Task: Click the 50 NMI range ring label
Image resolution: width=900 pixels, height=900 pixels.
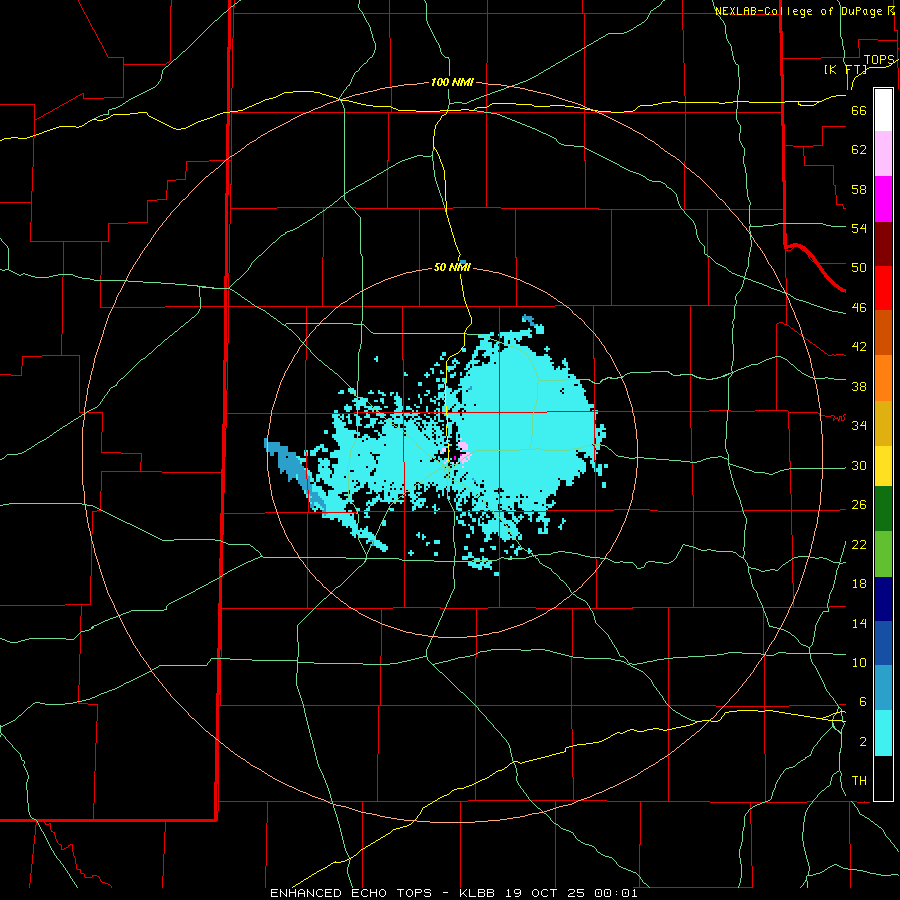Action: pyautogui.click(x=452, y=267)
